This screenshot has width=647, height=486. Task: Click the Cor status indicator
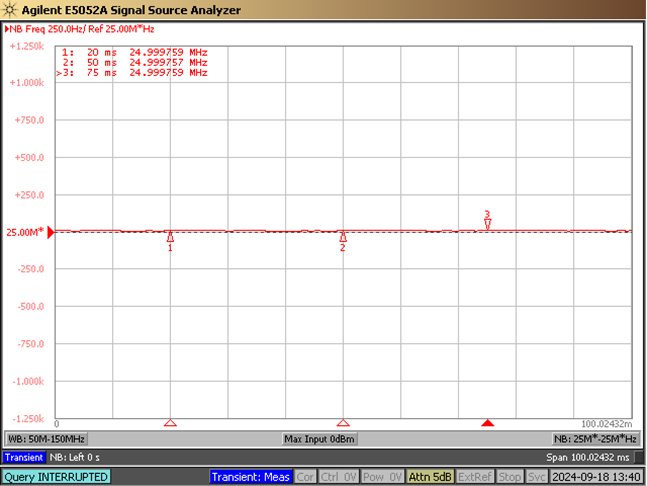(305, 477)
